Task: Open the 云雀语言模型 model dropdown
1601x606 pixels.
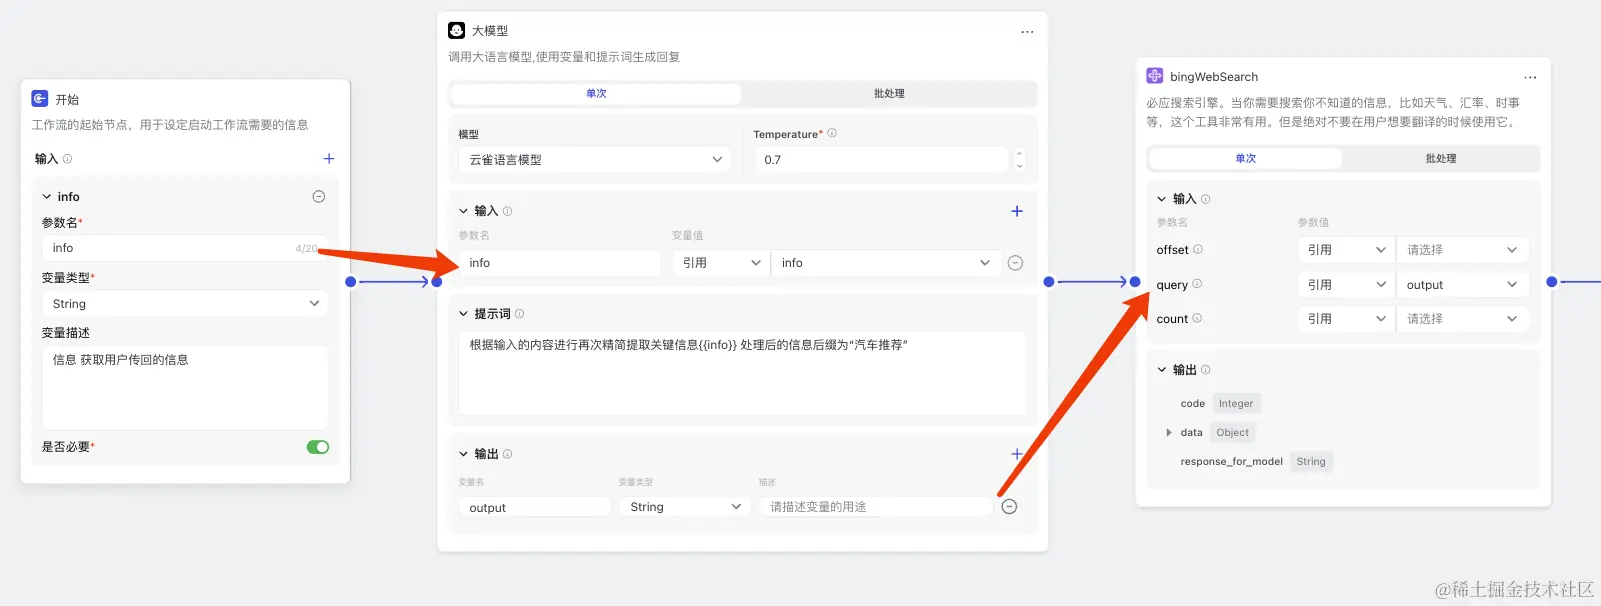Action: click(594, 160)
